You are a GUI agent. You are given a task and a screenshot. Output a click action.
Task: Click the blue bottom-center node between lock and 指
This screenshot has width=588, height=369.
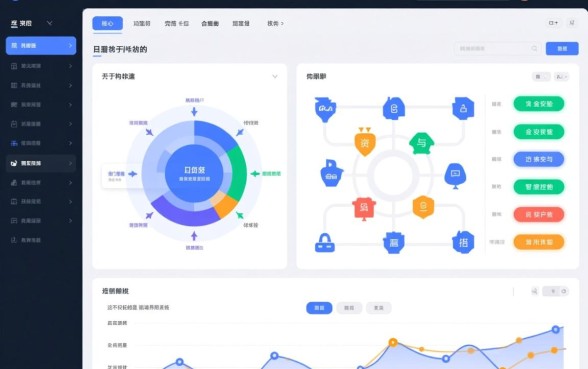point(393,243)
